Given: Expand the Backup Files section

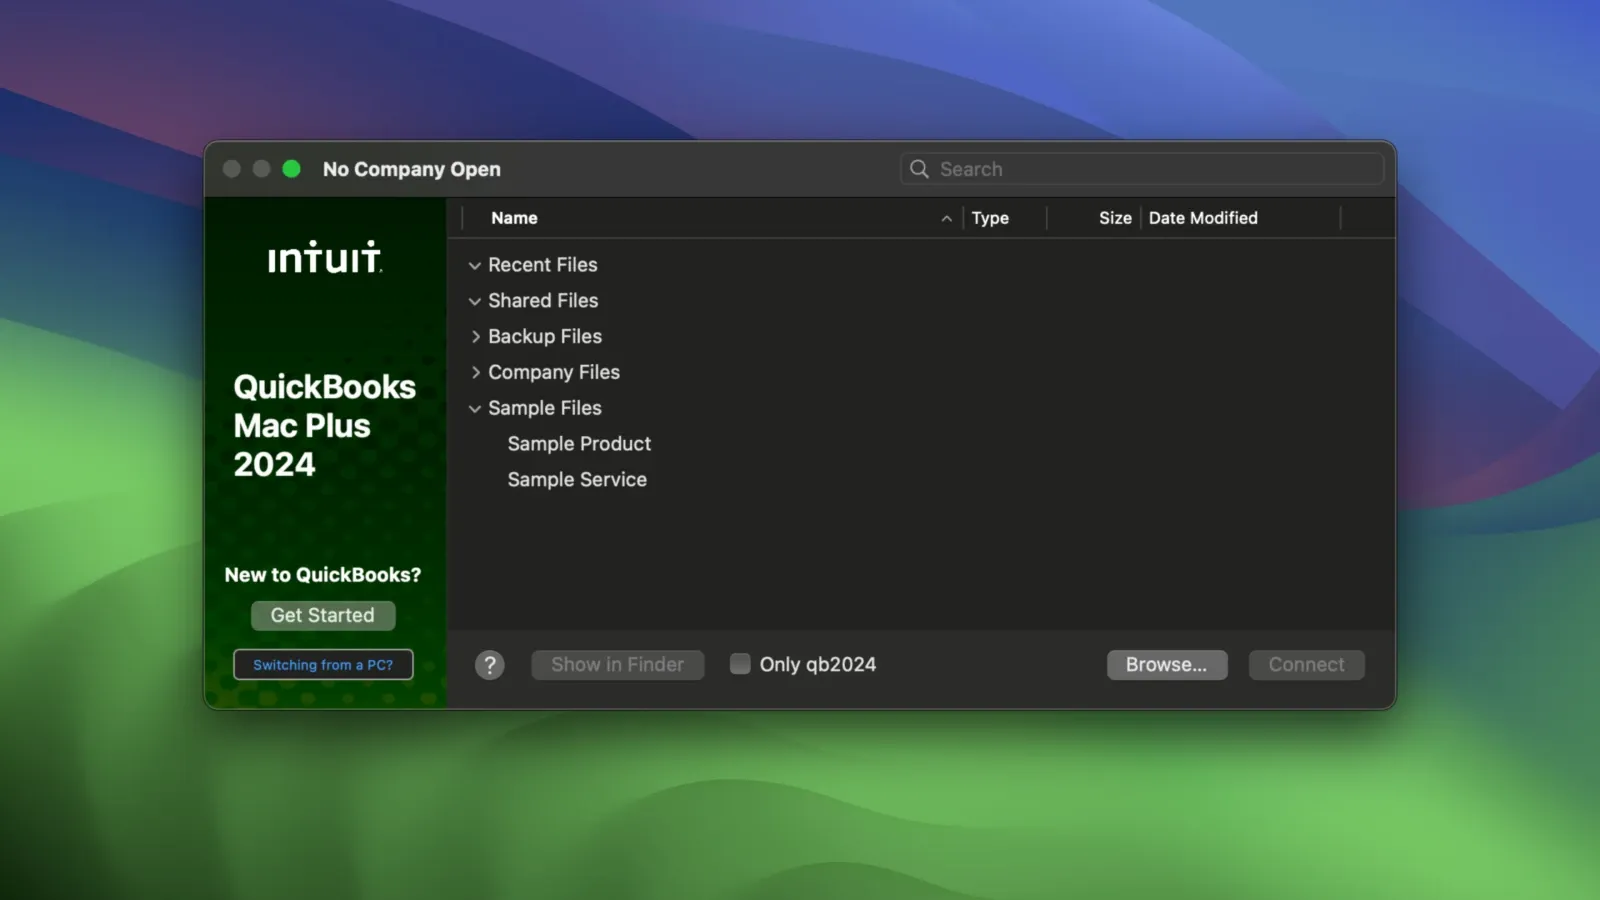Looking at the screenshot, I should click(x=476, y=336).
